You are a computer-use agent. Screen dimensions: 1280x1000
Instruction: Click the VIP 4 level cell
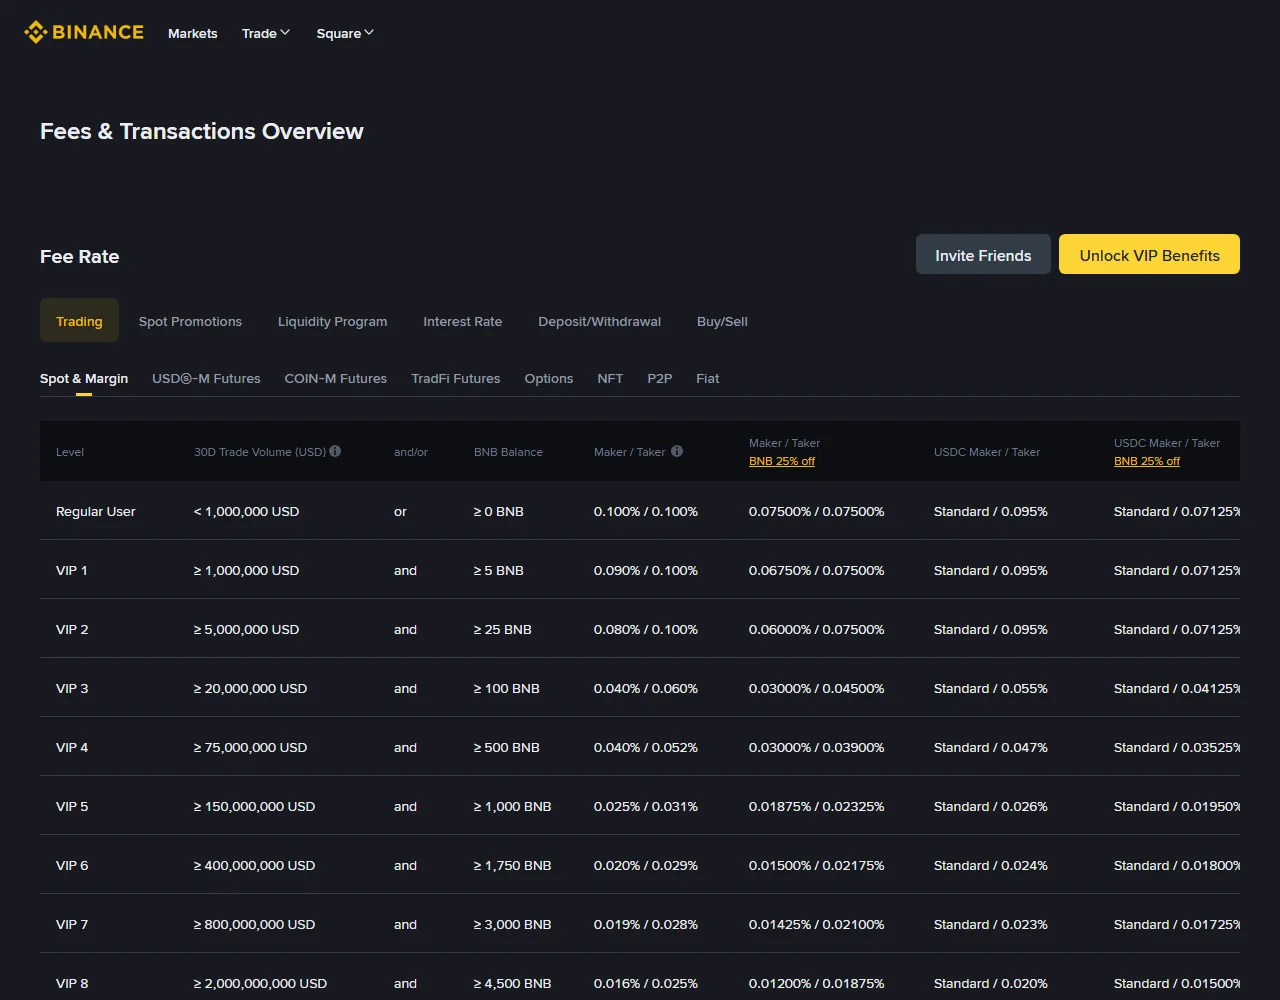72,747
